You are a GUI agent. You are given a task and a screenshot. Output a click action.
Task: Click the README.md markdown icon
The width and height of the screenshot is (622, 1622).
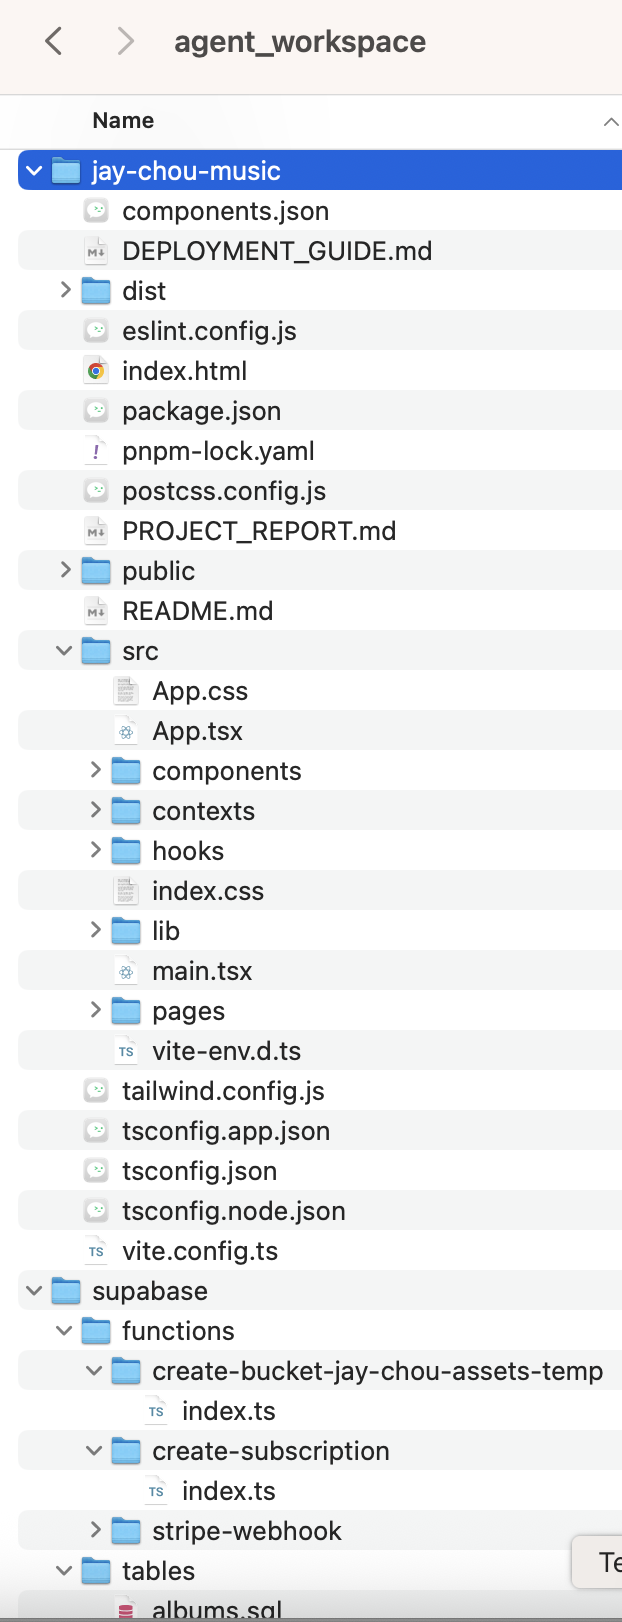click(x=96, y=611)
